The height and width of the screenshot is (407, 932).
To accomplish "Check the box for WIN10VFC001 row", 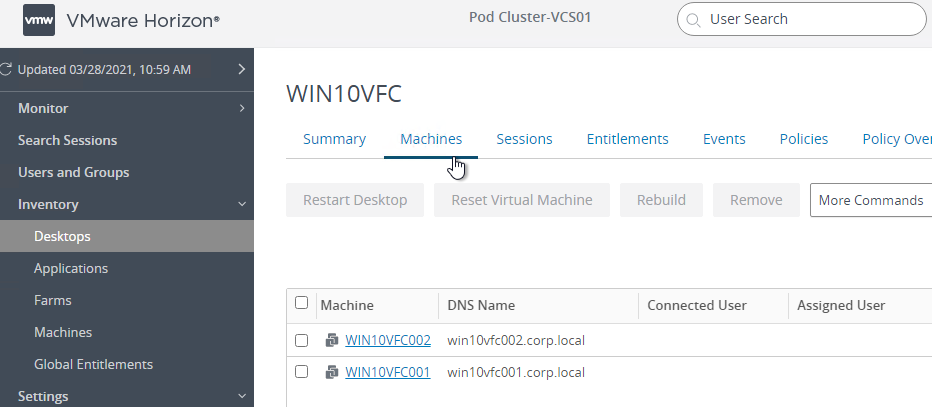I will pyautogui.click(x=301, y=372).
